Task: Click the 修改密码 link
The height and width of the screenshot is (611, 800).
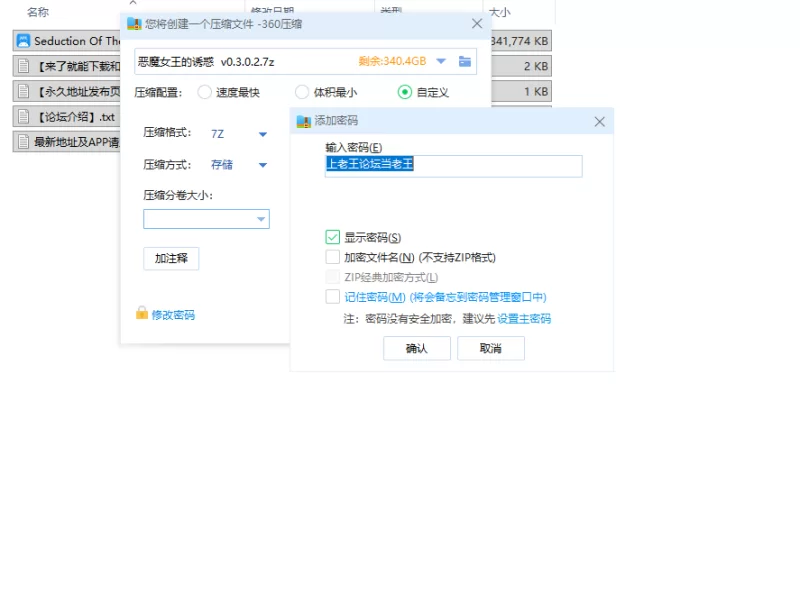Action: (x=173, y=315)
